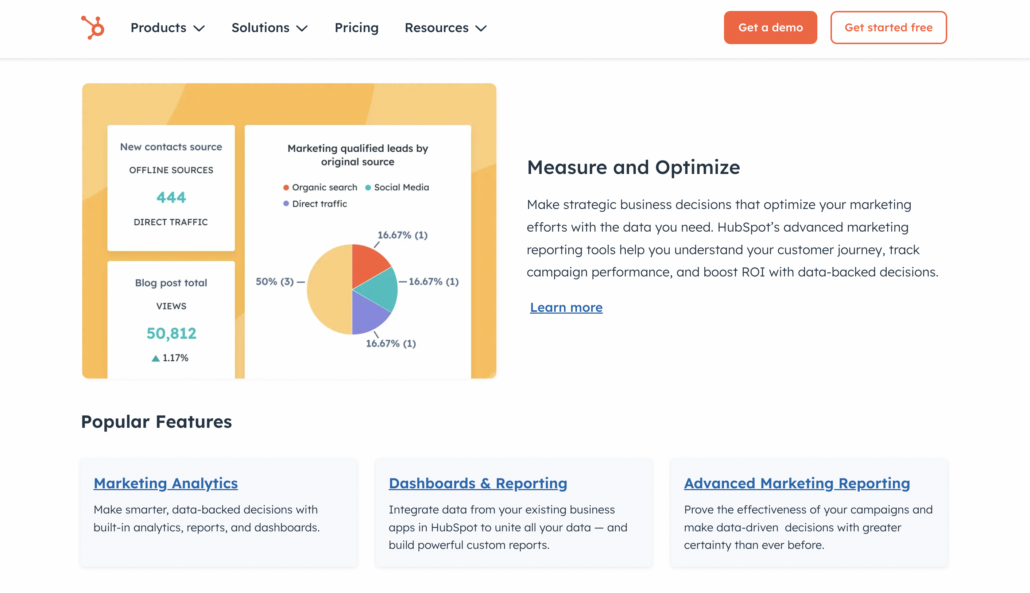Screen dimensions: 1030x593
Task: Click the purple Direct traffic legend dot
Action: point(286,204)
